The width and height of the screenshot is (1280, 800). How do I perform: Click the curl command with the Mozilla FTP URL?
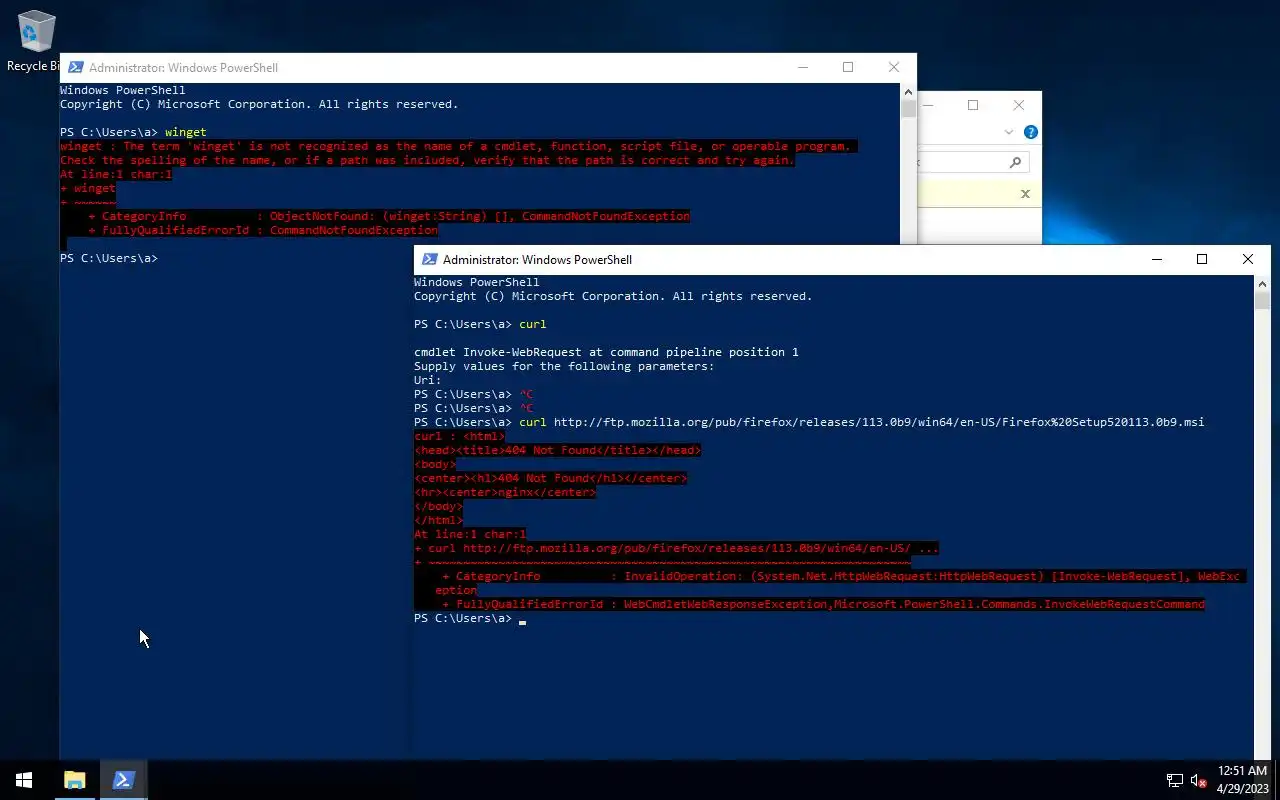tap(861, 422)
